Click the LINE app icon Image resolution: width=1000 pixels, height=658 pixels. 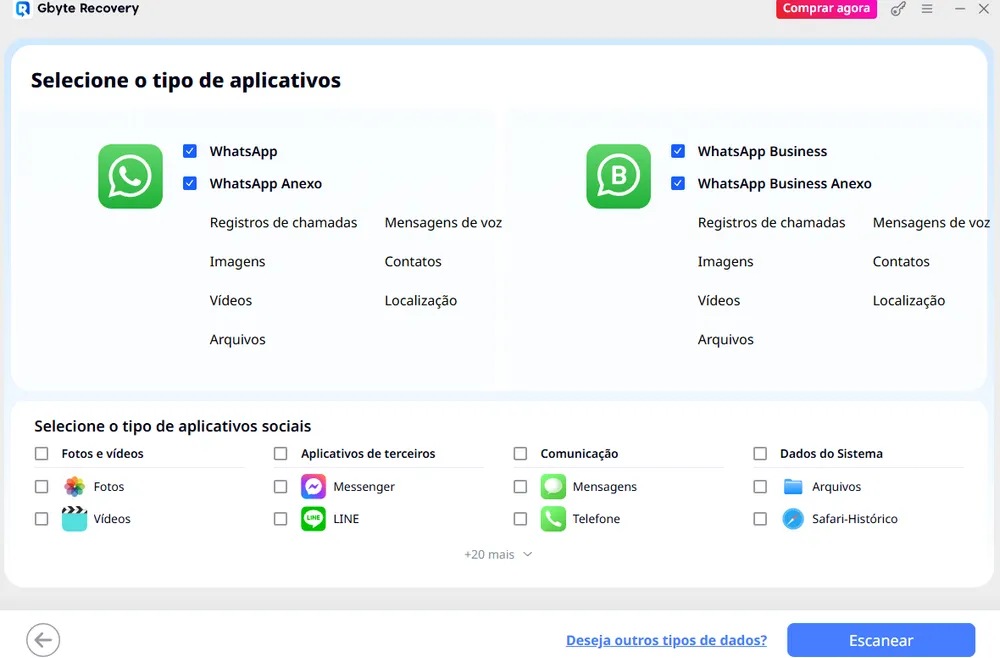pos(314,518)
